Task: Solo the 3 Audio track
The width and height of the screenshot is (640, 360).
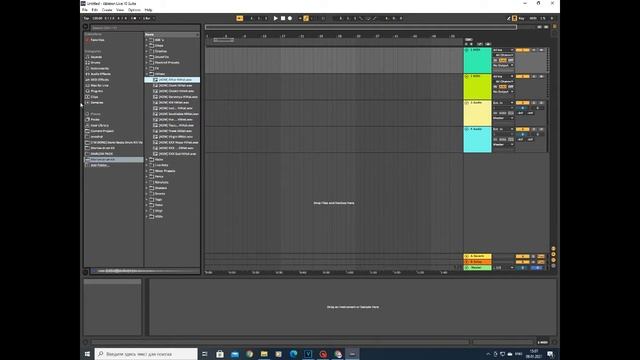Action: [534, 103]
